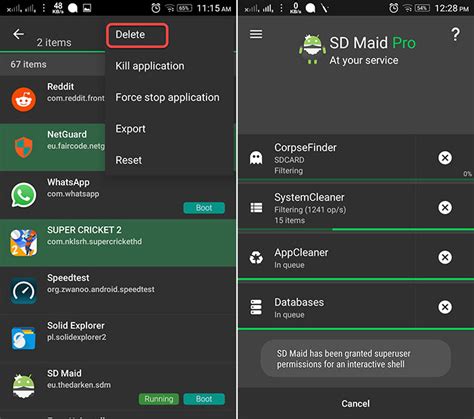This screenshot has height=419, width=474.
Task: Tap 'org.zwanoo.android.speedtest' package name
Action: coord(101,289)
